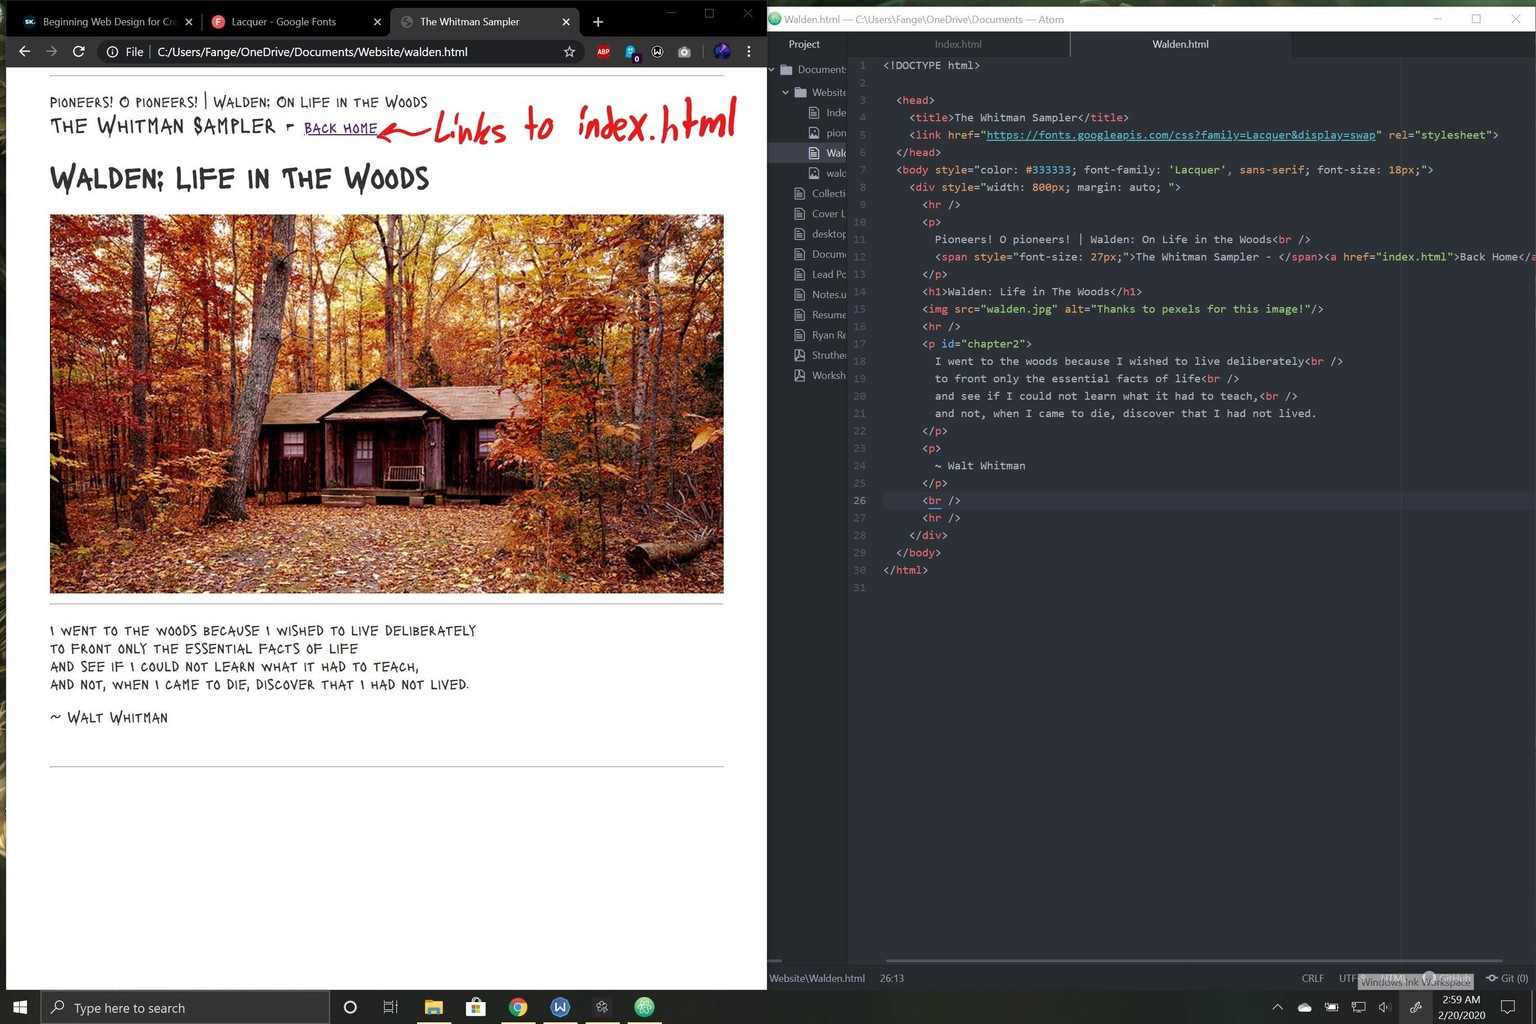Screen dimensions: 1536x1024
Task: Click the Chrome address bar URL
Action: pos(312,52)
